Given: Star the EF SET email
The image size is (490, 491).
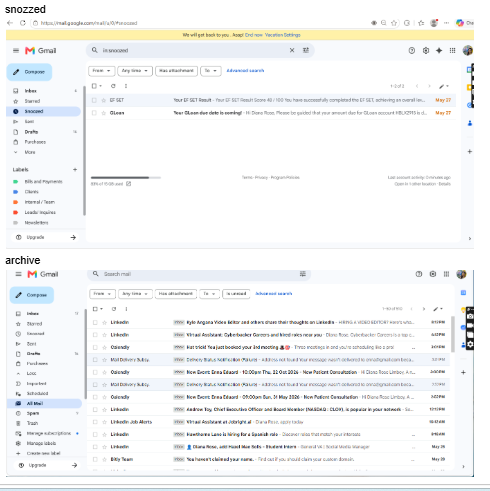Looking at the screenshot, I should (104, 100).
